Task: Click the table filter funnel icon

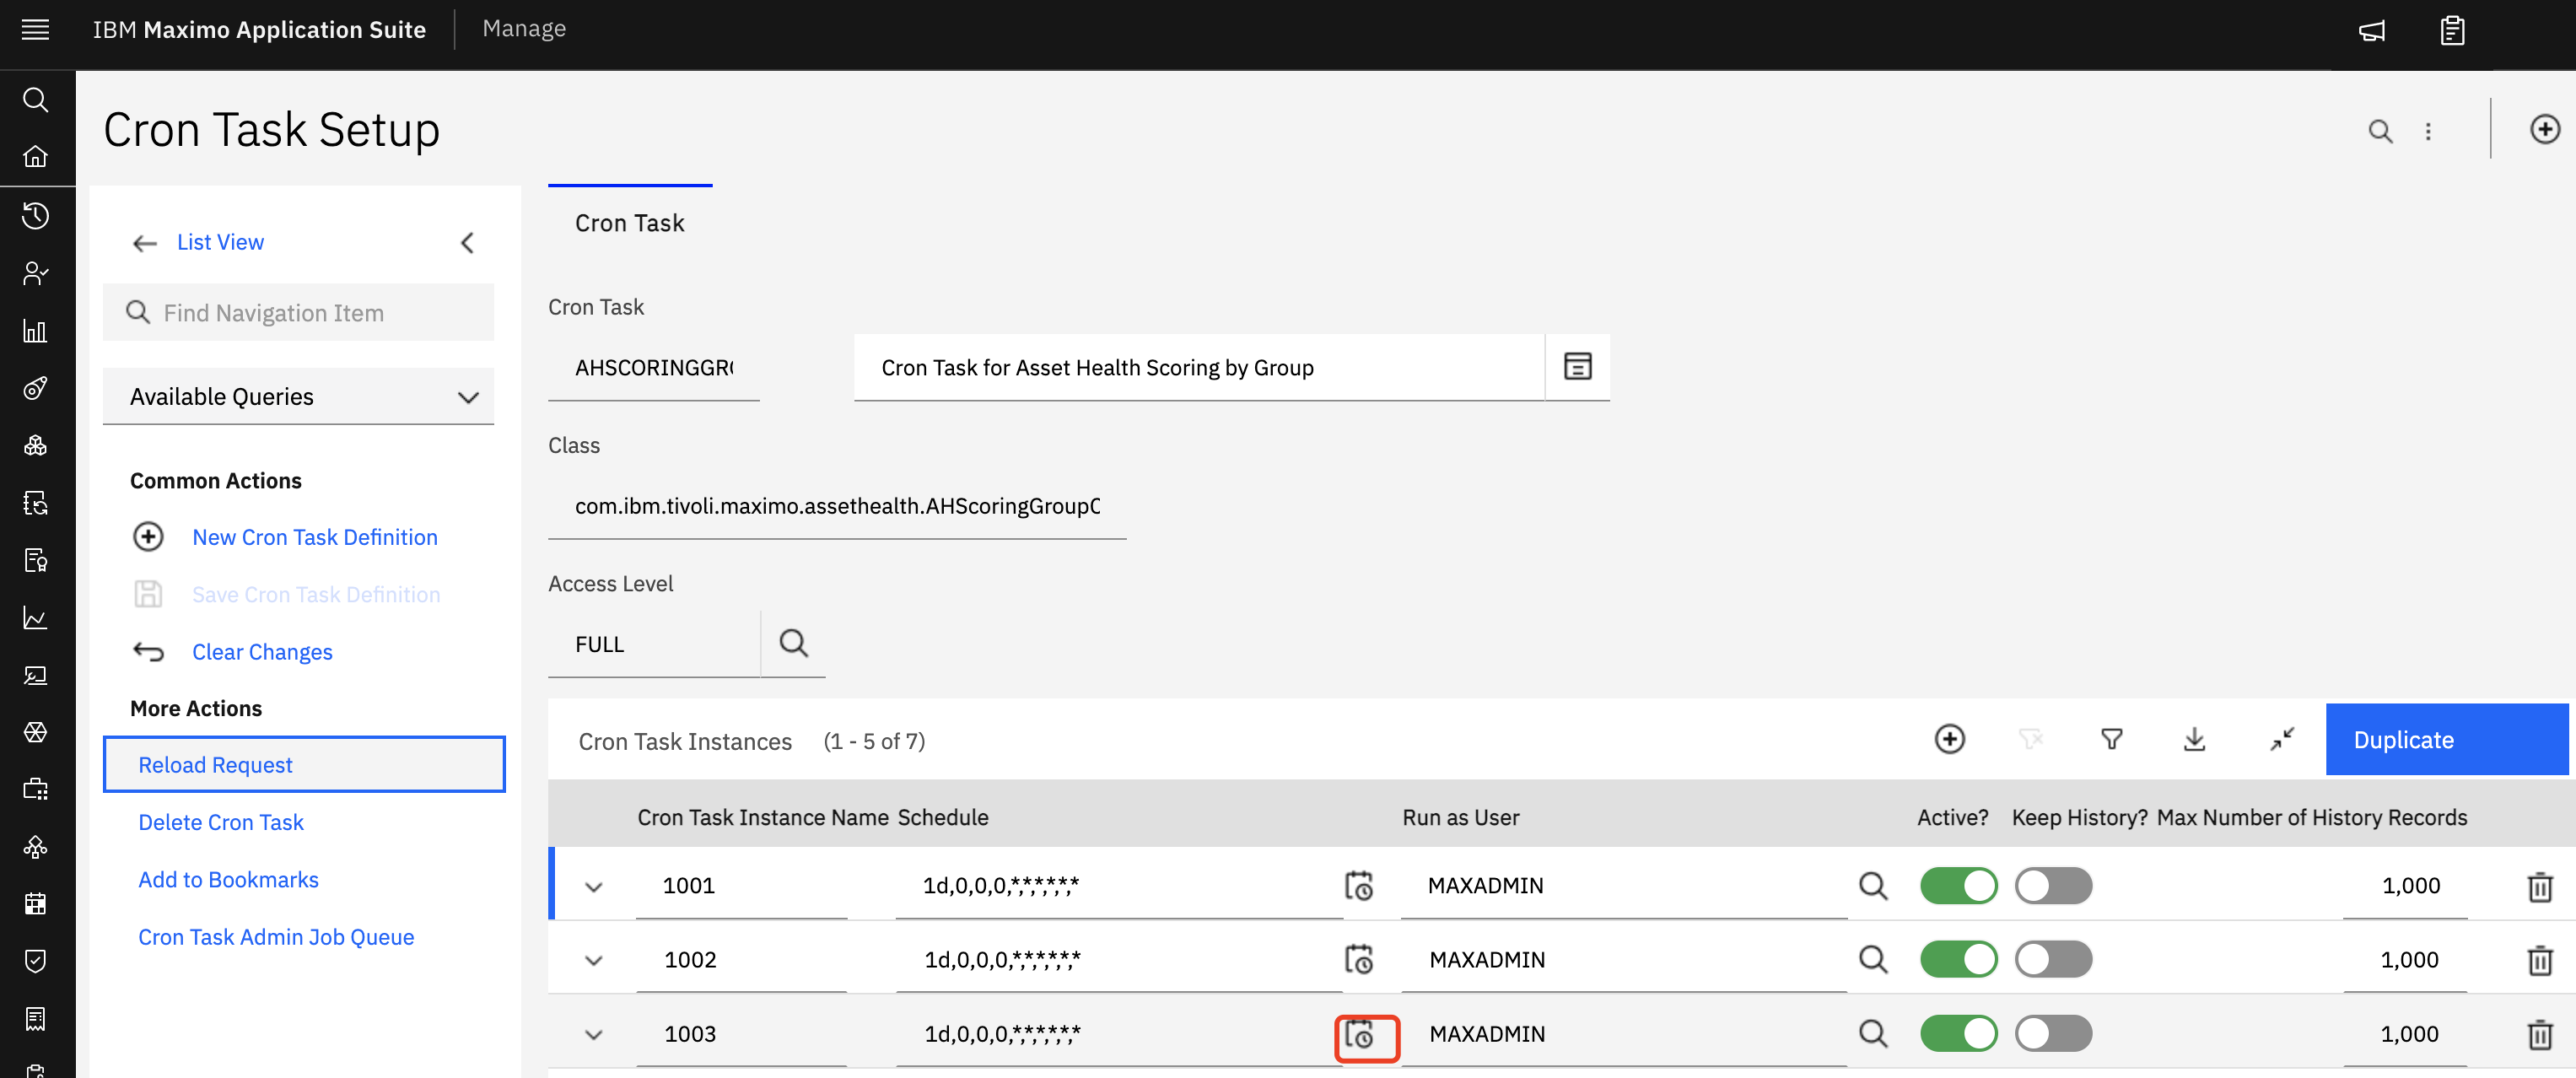Action: coord(2111,739)
